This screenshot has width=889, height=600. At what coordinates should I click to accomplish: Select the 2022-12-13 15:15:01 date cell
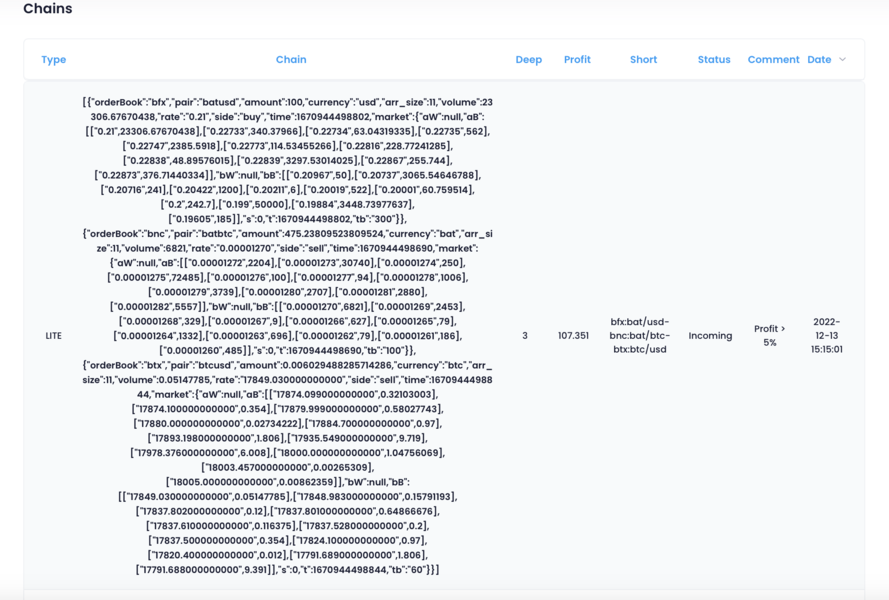point(827,336)
